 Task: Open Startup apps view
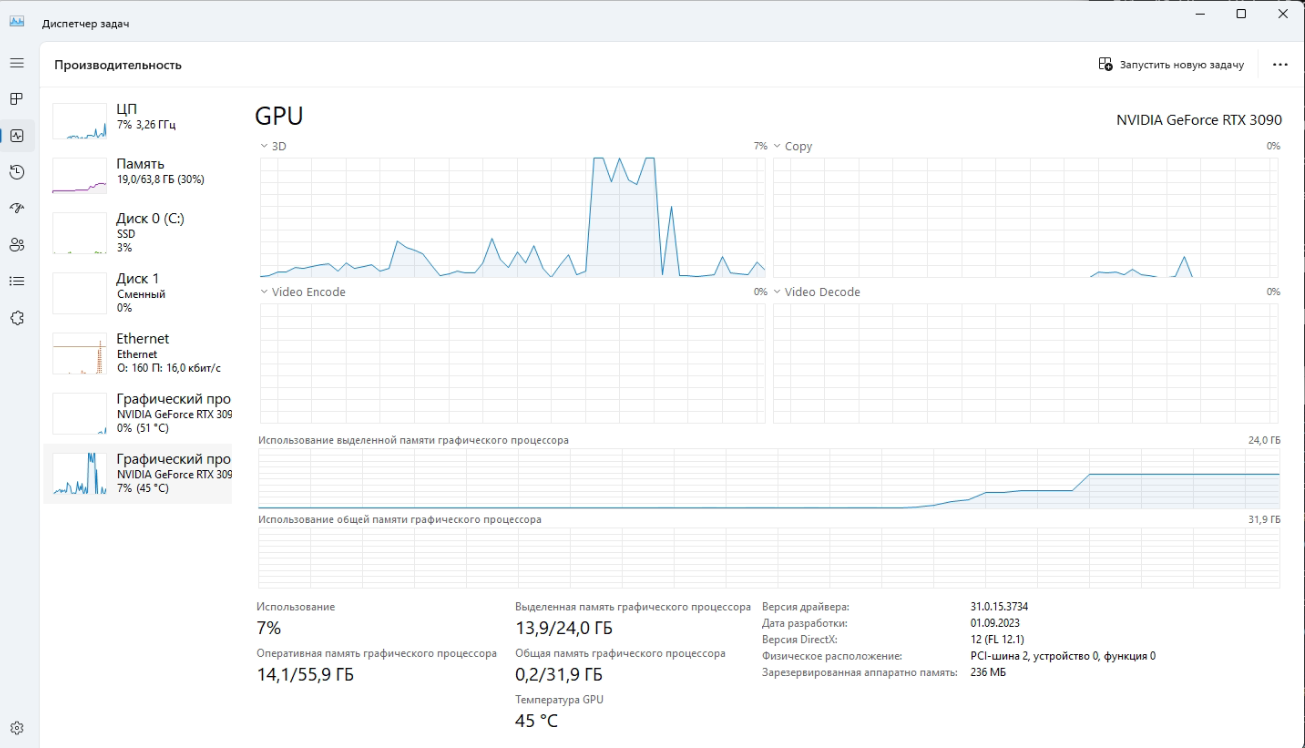tap(16, 208)
